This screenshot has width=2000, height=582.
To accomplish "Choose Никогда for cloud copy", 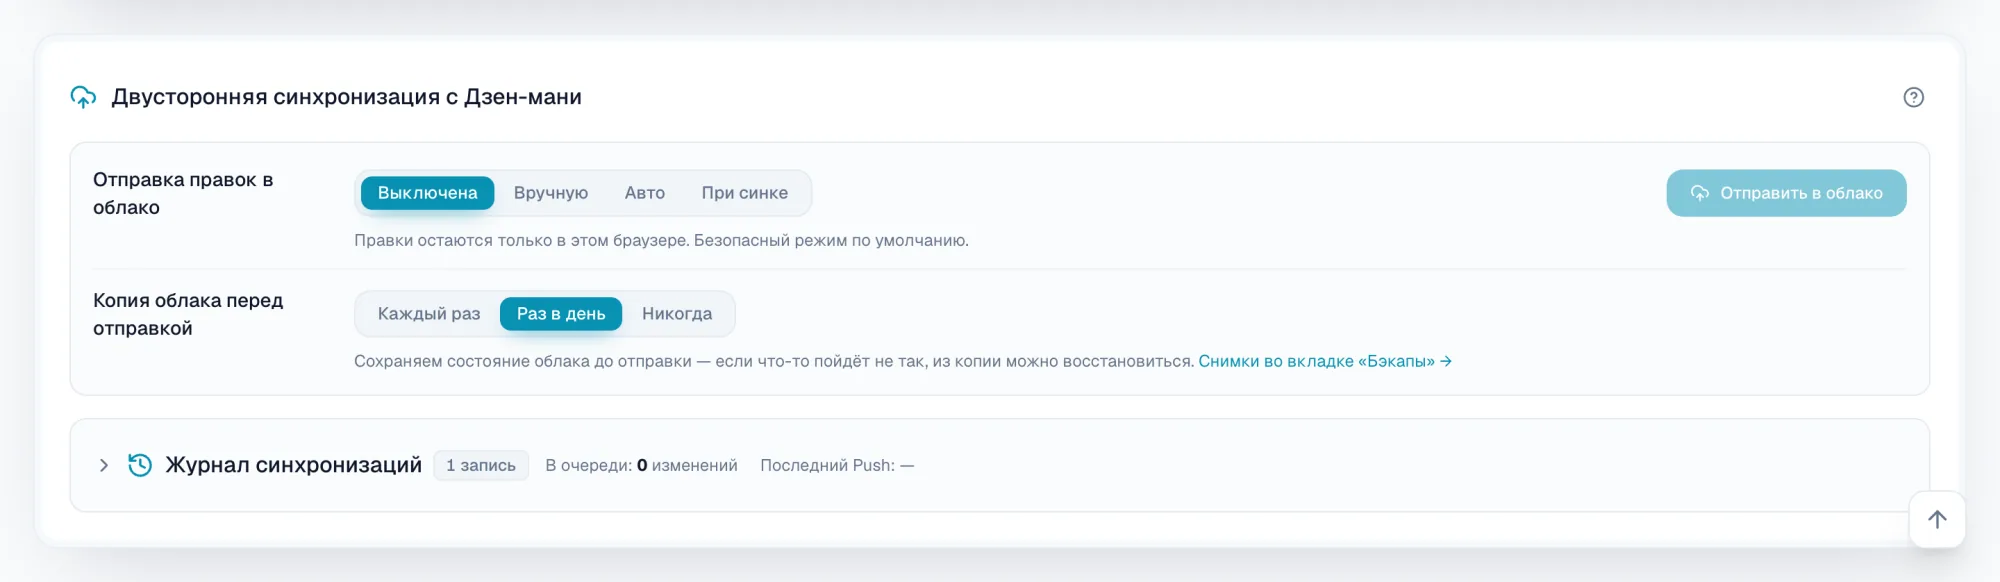I will 677,314.
